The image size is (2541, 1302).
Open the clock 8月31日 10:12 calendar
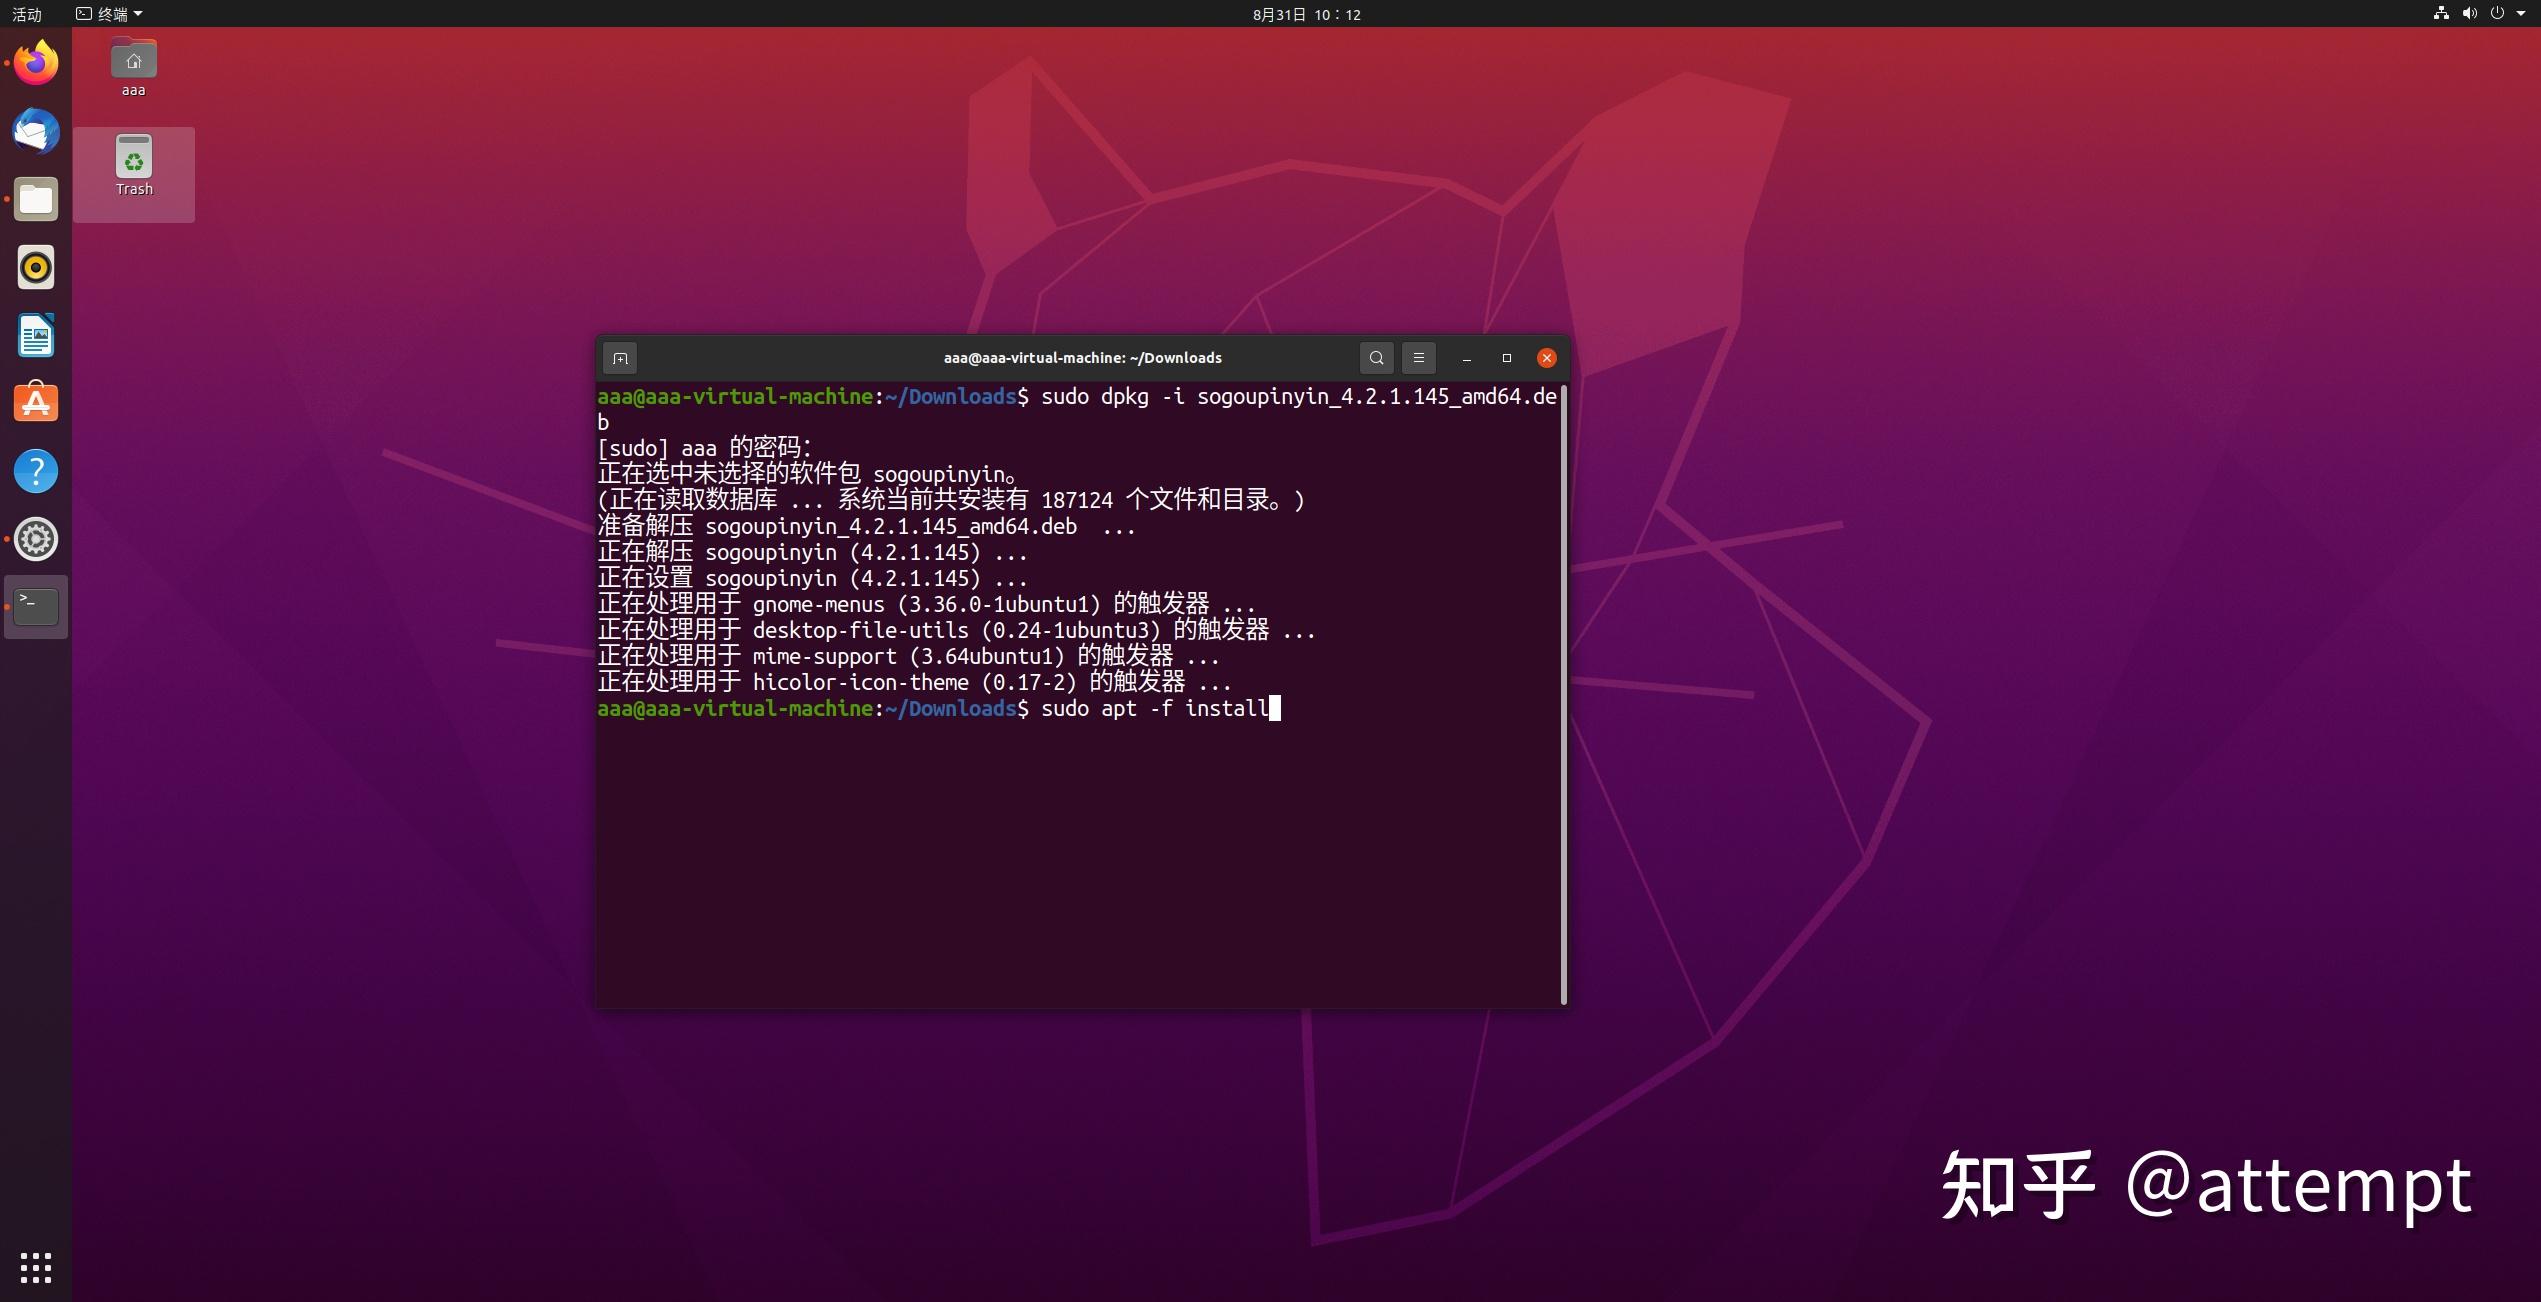pyautogui.click(x=1306, y=14)
